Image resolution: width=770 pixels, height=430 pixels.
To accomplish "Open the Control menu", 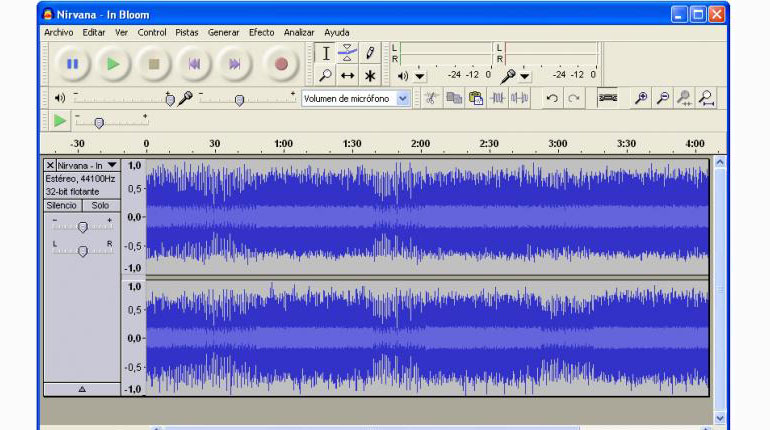I will (x=152, y=32).
